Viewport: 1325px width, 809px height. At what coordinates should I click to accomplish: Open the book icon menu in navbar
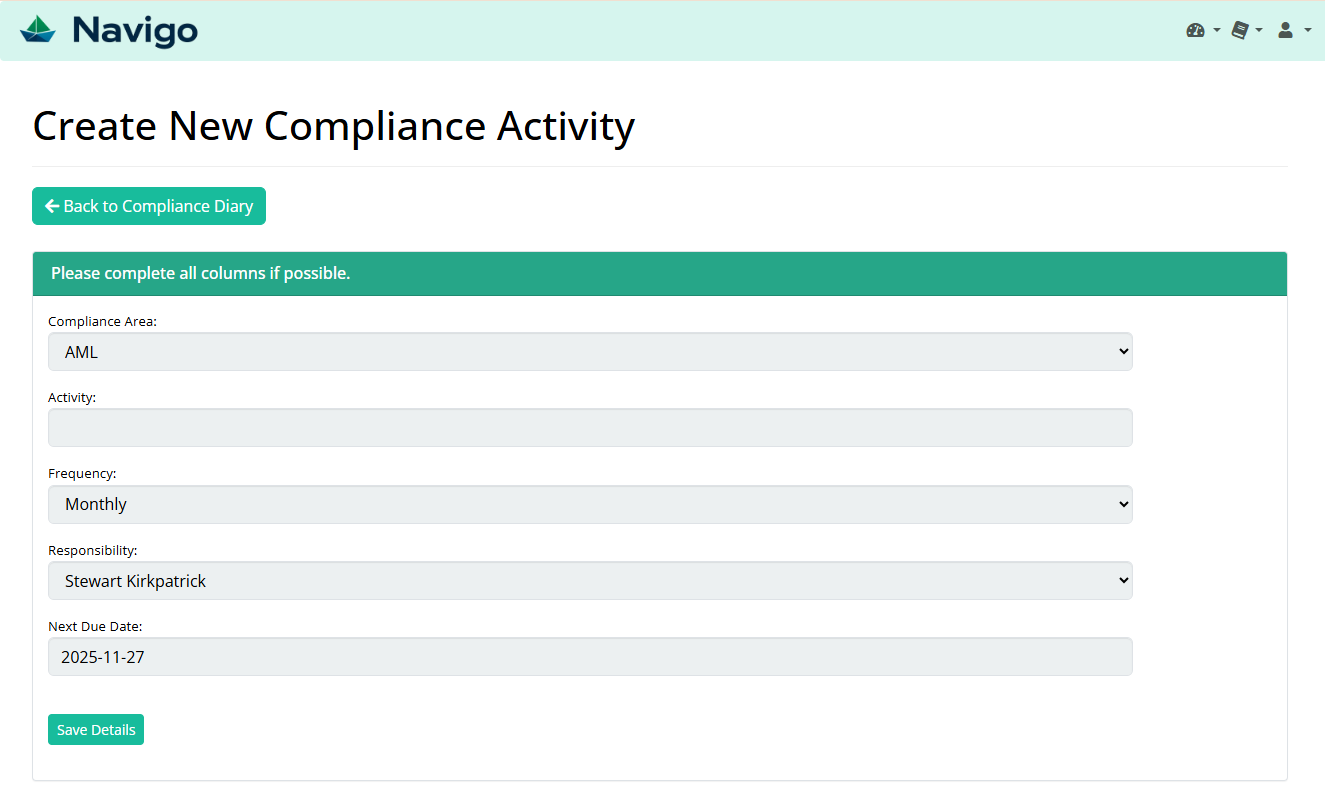point(1240,30)
